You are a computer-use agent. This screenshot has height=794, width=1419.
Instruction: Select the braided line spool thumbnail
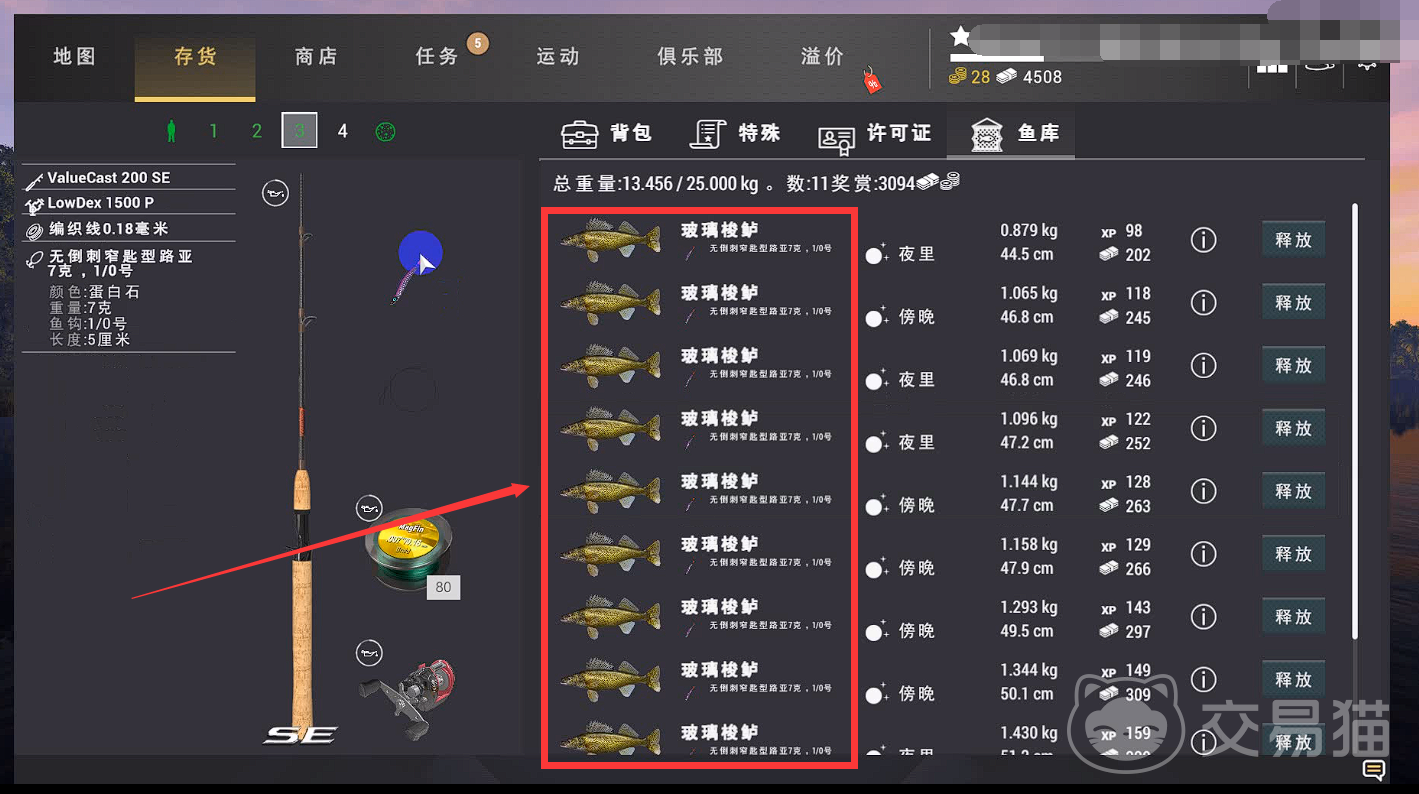click(408, 547)
